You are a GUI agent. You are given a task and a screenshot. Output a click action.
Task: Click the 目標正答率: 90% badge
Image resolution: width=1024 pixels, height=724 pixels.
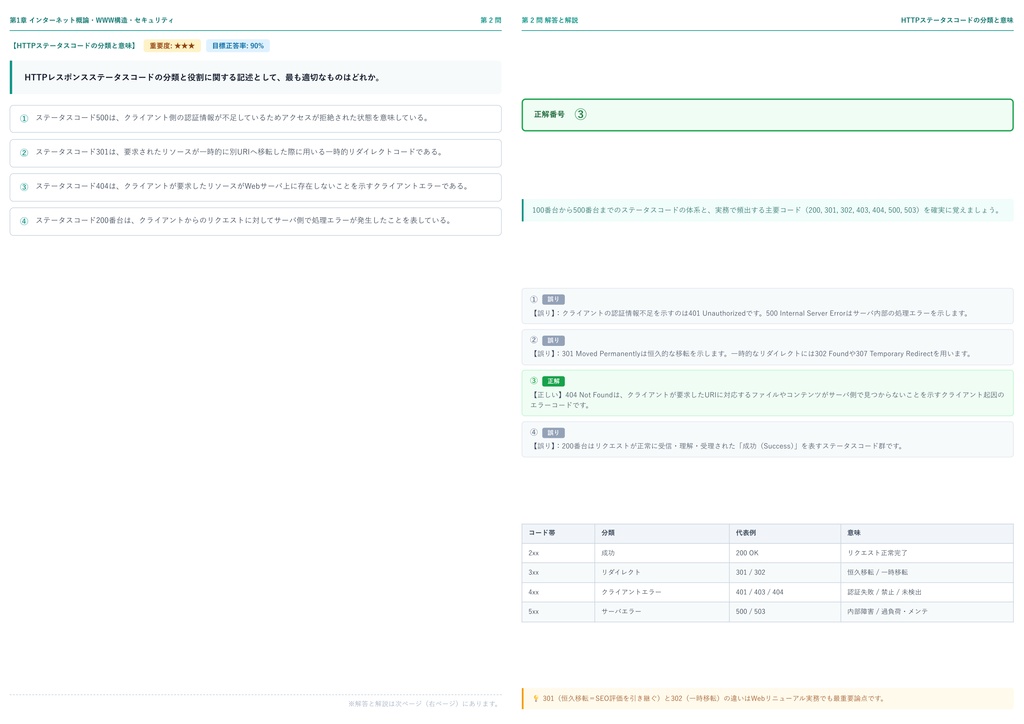[238, 46]
